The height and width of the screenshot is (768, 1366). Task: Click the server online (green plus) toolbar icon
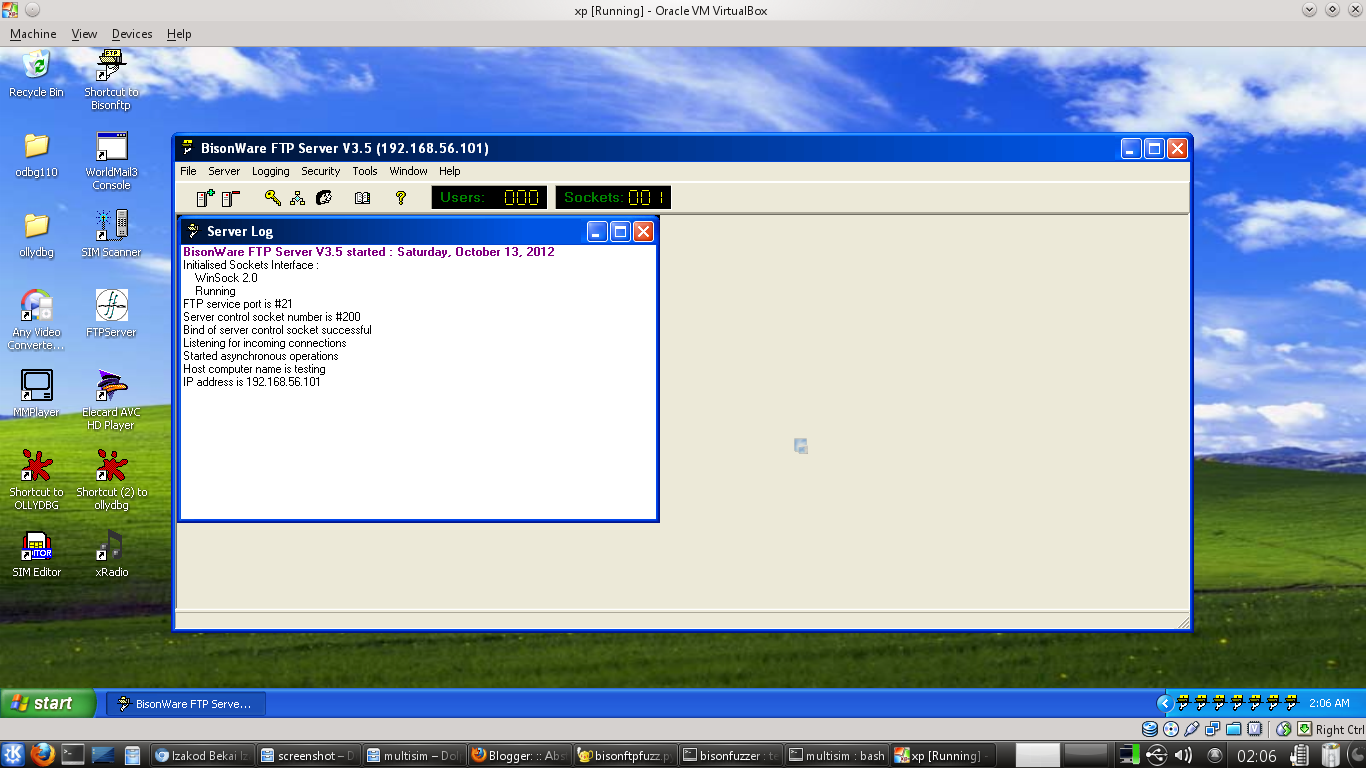point(205,198)
